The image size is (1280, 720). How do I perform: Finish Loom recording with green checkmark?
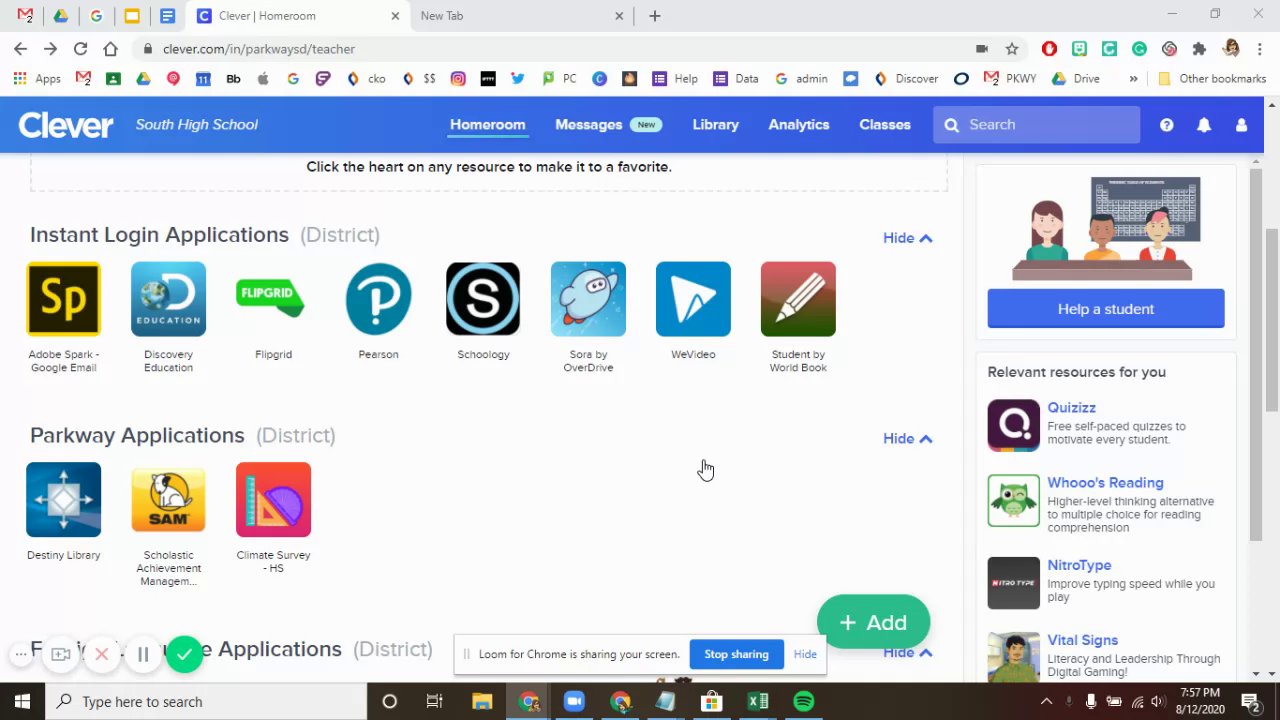point(184,654)
